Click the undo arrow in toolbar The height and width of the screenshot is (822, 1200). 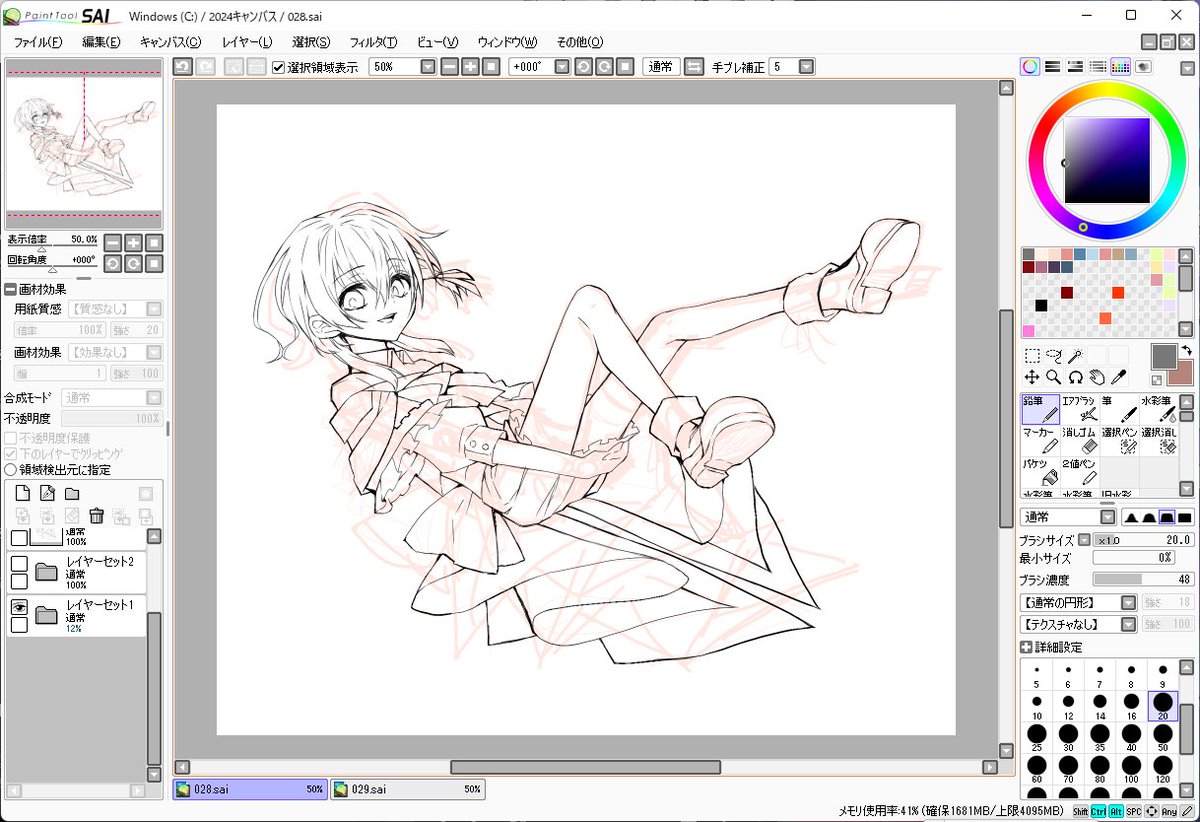pos(183,67)
